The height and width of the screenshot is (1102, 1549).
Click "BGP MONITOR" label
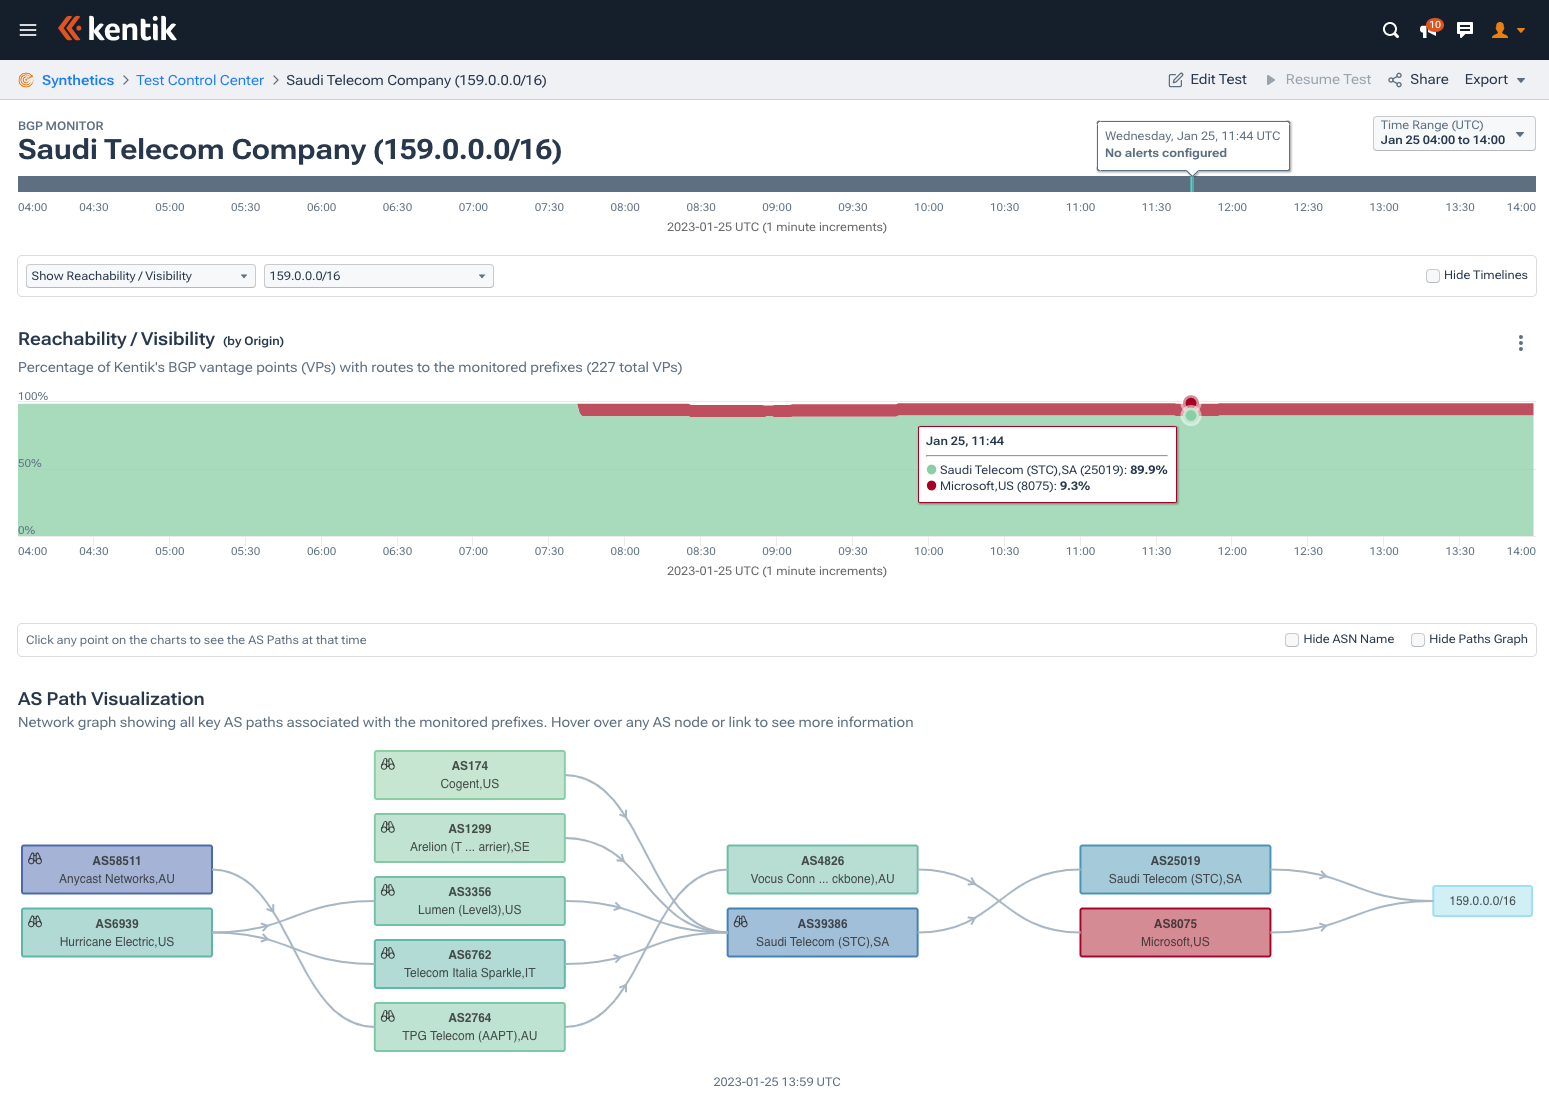coord(61,126)
